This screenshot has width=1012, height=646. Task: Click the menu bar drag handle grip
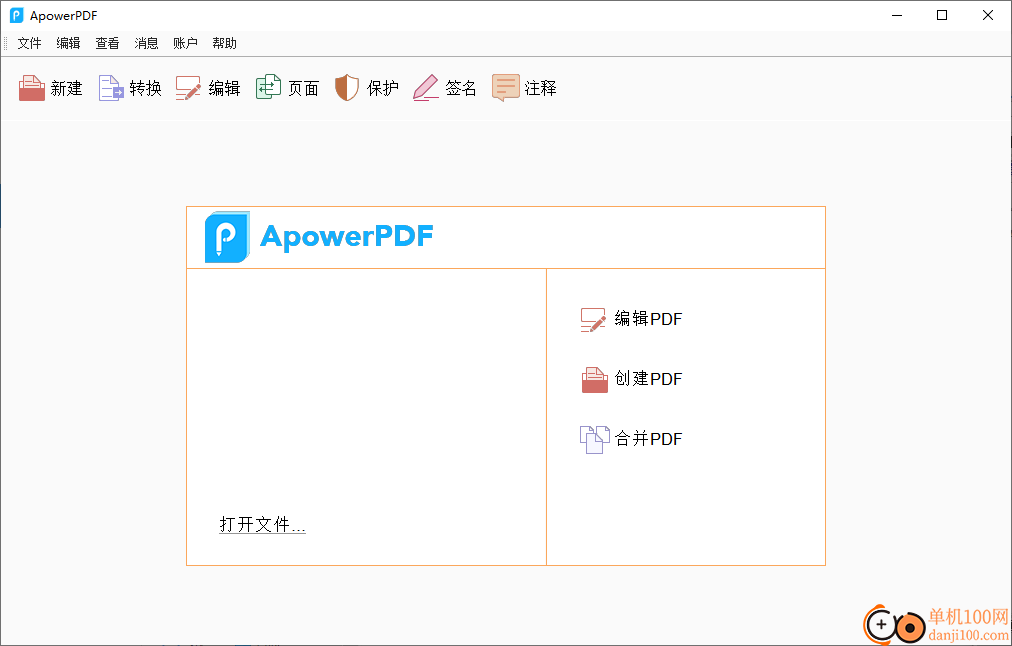point(6,43)
